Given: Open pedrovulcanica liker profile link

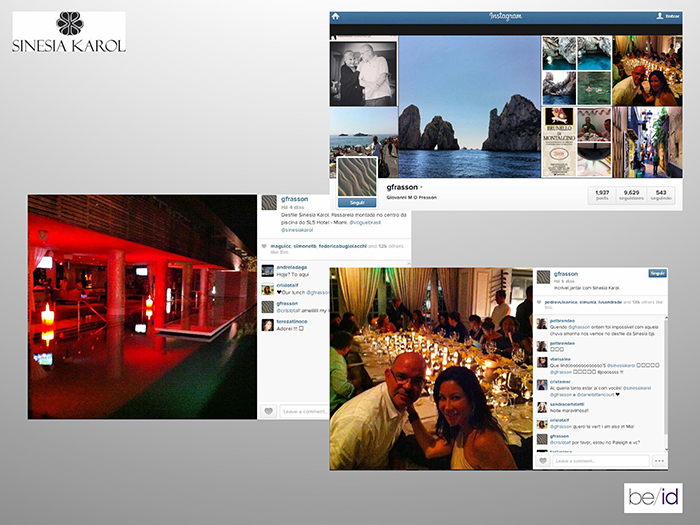Looking at the screenshot, I should [561, 302].
